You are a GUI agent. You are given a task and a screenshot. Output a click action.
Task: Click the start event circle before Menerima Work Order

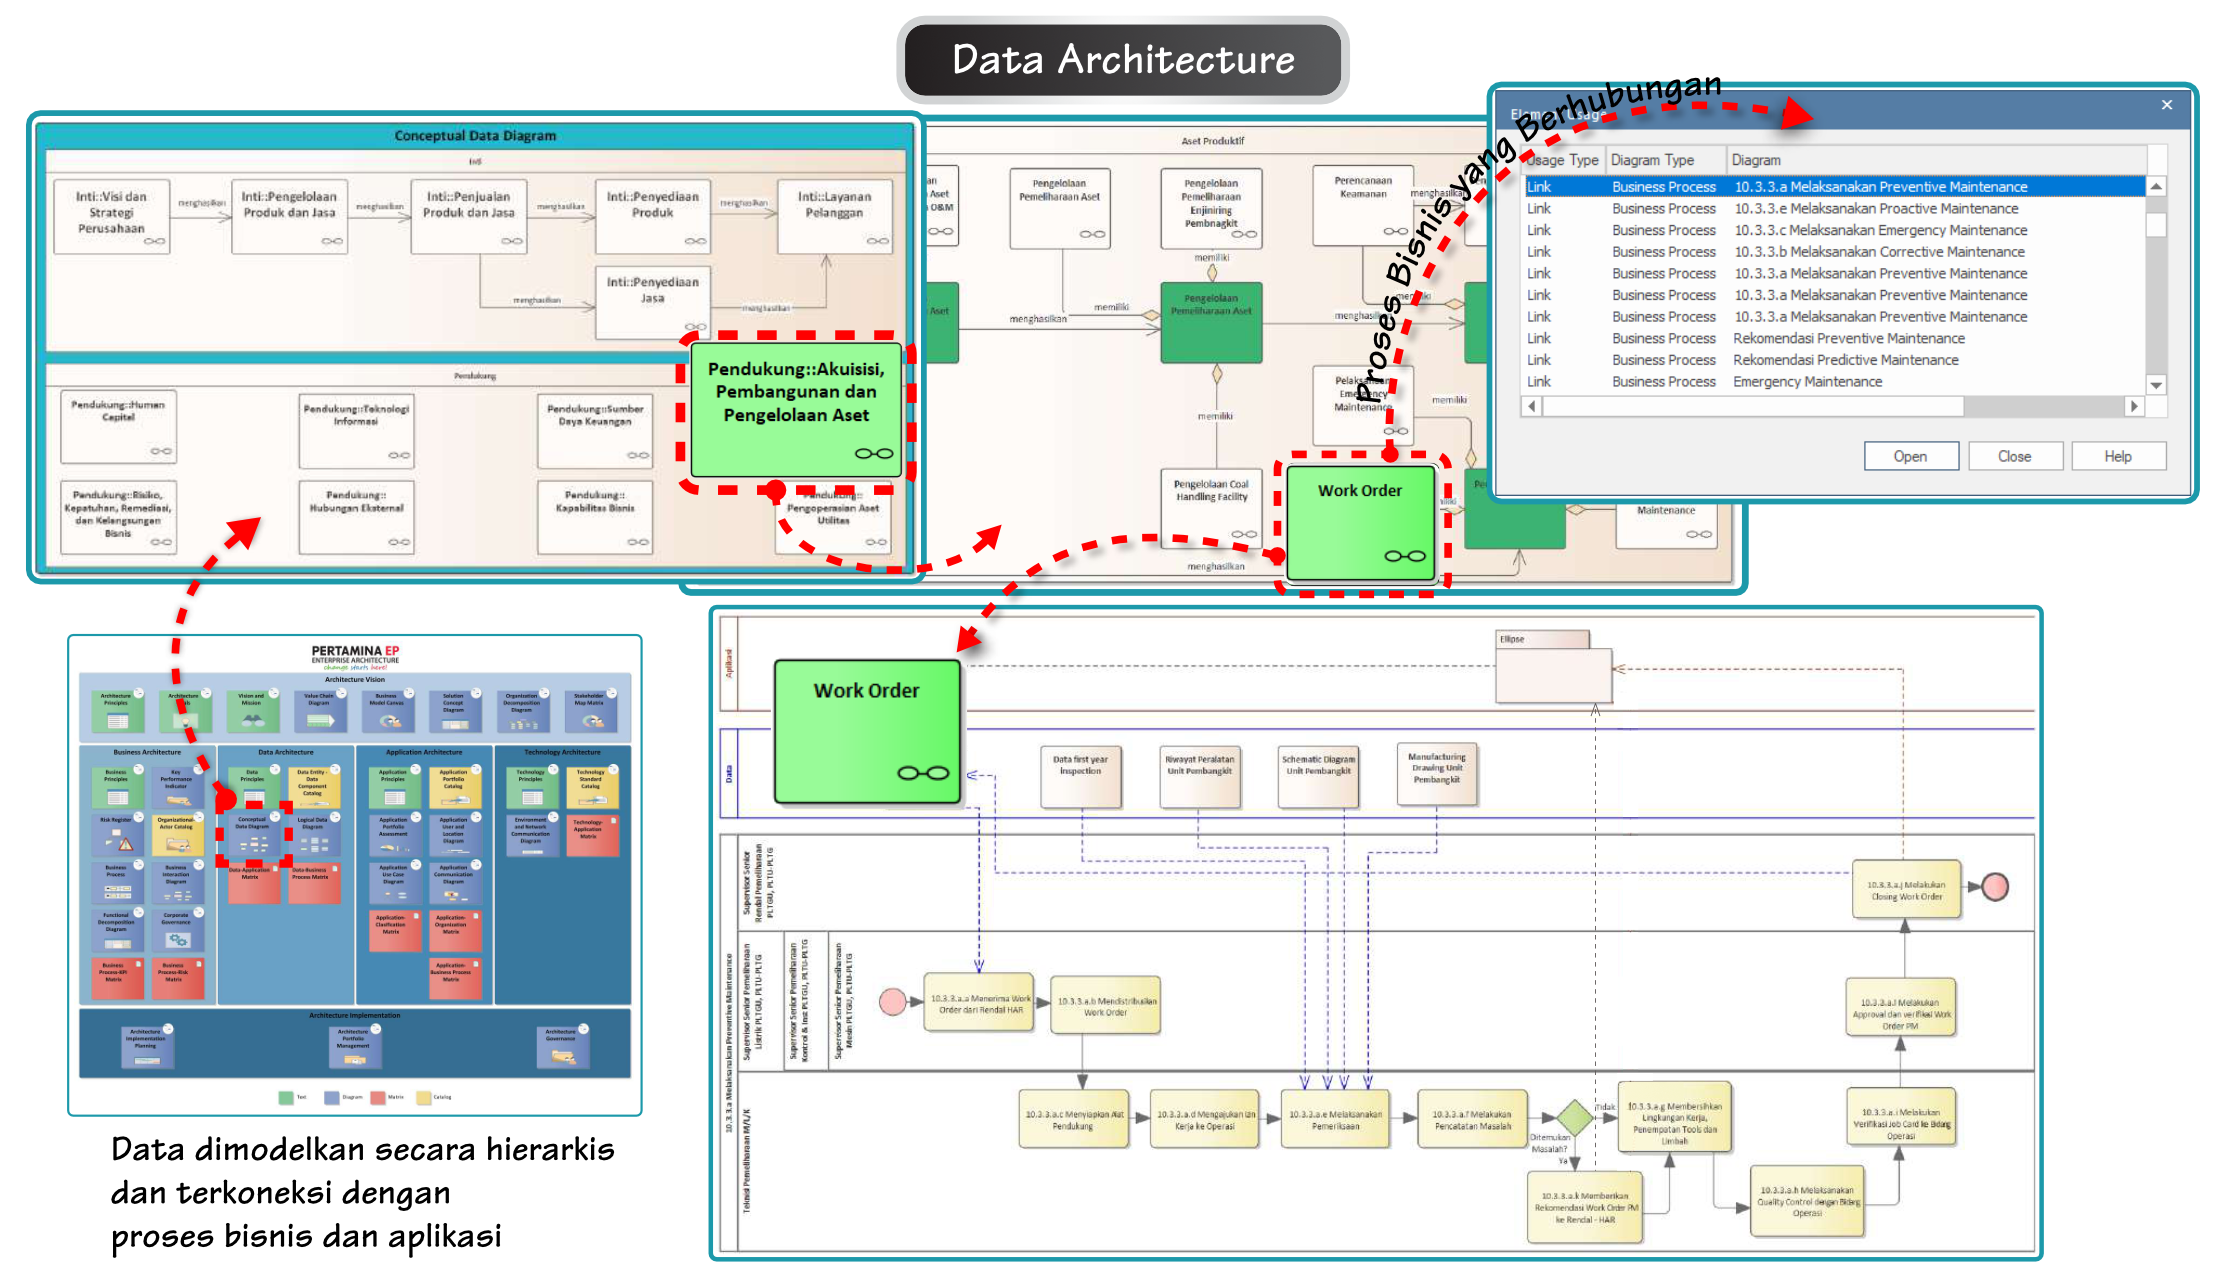pos(893,1001)
